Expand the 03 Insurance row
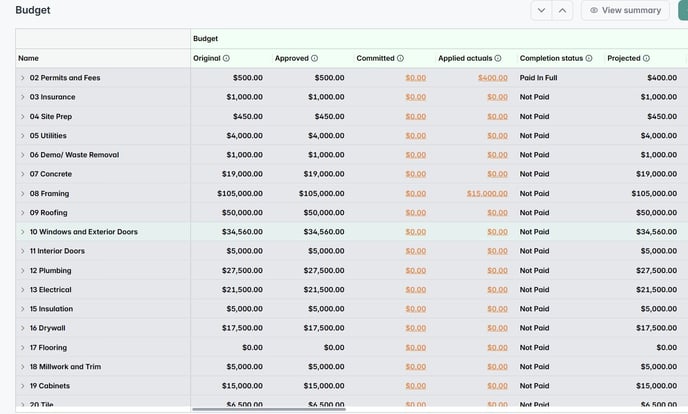The height and width of the screenshot is (414, 688). pyautogui.click(x=22, y=97)
